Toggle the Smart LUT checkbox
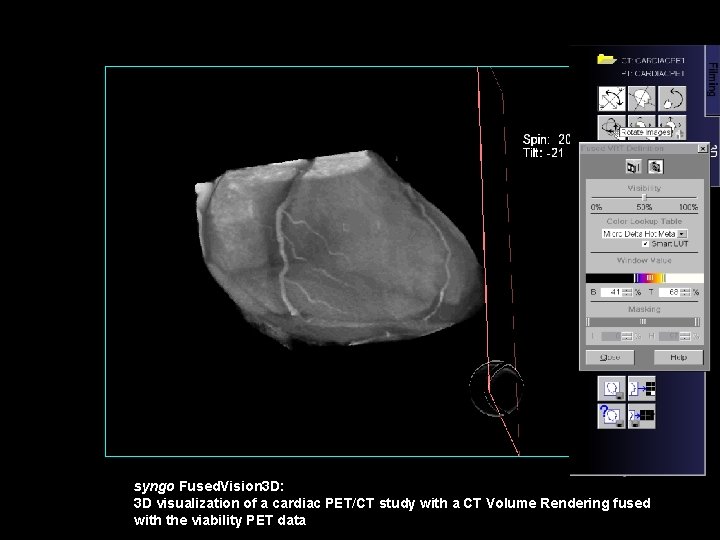The width and height of the screenshot is (720, 540). 645,244
